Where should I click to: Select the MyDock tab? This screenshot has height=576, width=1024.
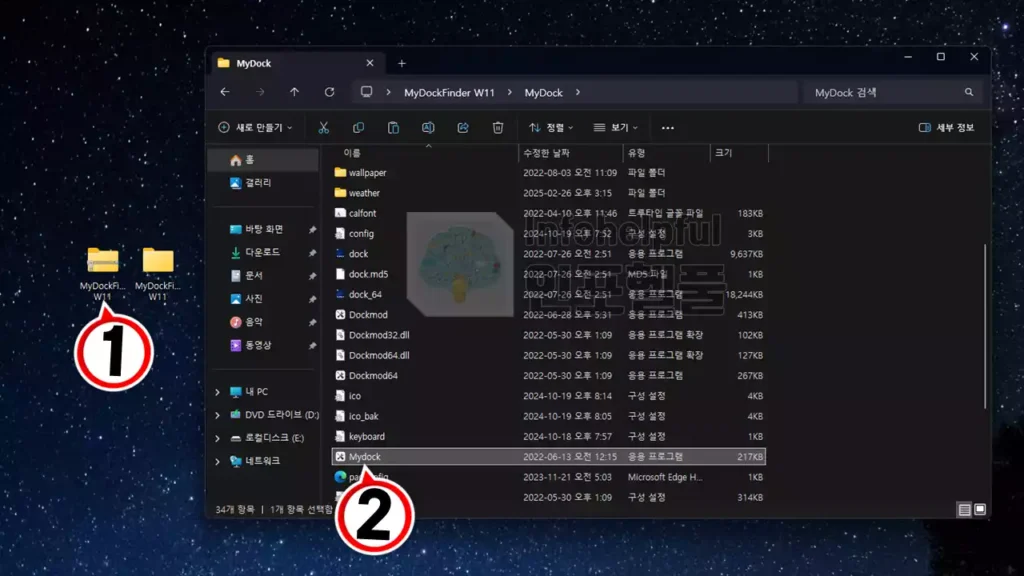296,63
